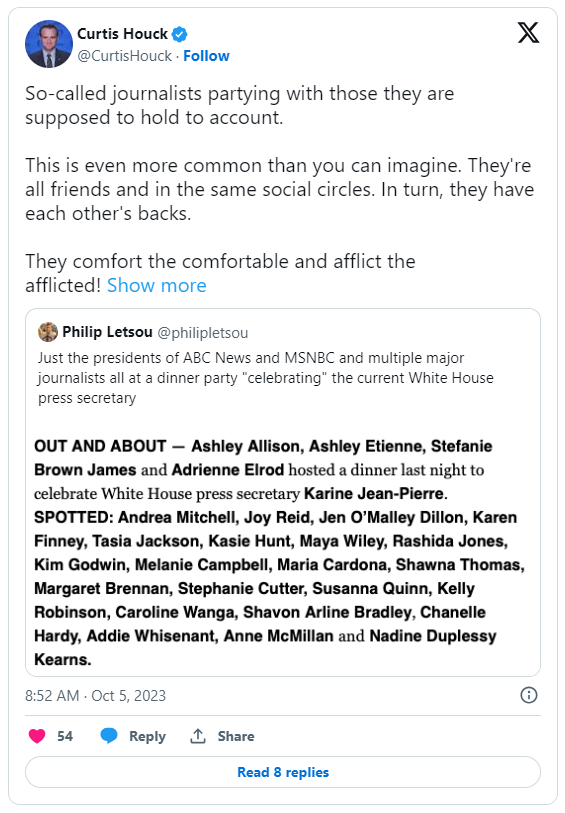Open Read 8 replies

[x=283, y=772]
